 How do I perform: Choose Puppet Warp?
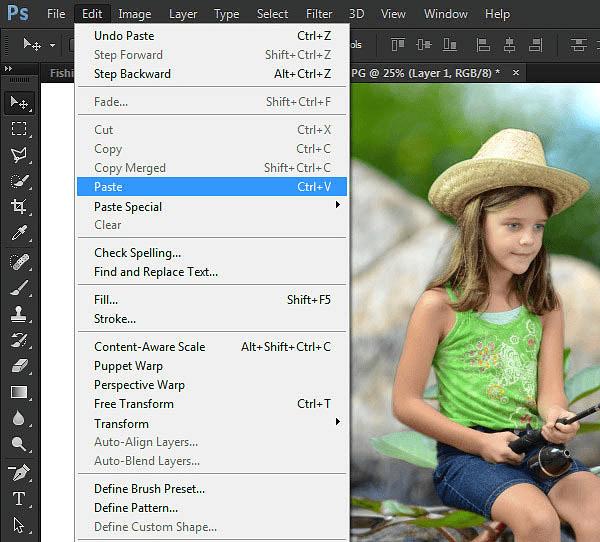(x=212, y=366)
